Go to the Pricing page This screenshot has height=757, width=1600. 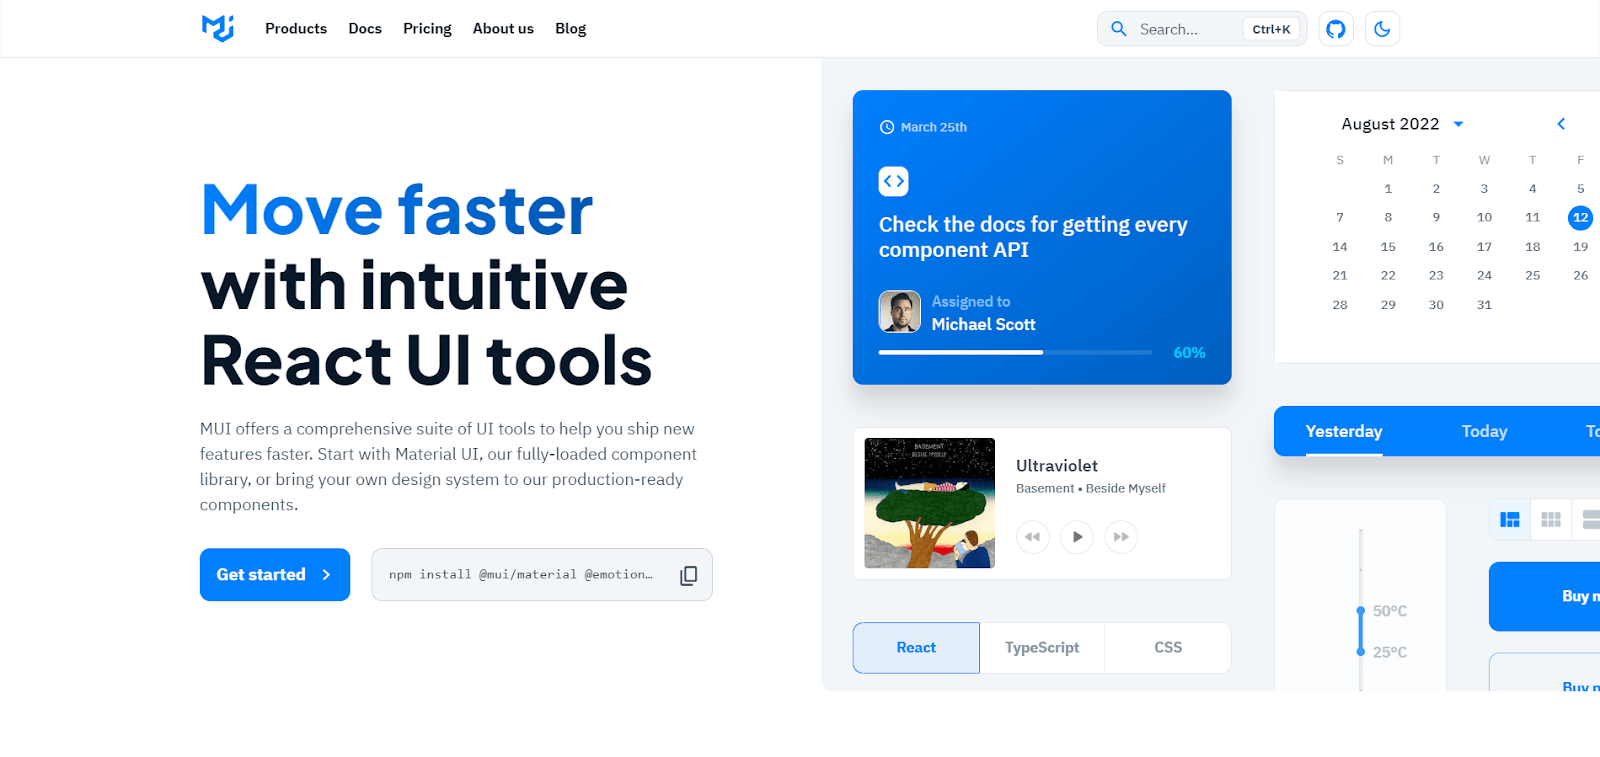427,29
